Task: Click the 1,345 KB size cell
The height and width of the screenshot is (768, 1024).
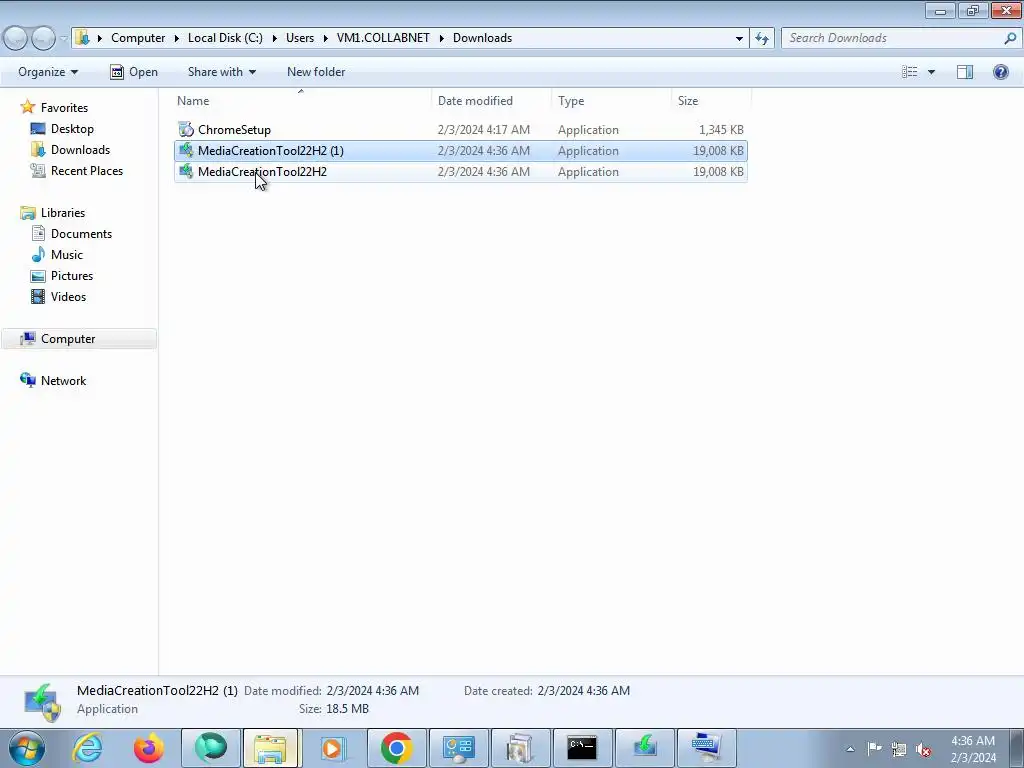Action: [x=721, y=129]
